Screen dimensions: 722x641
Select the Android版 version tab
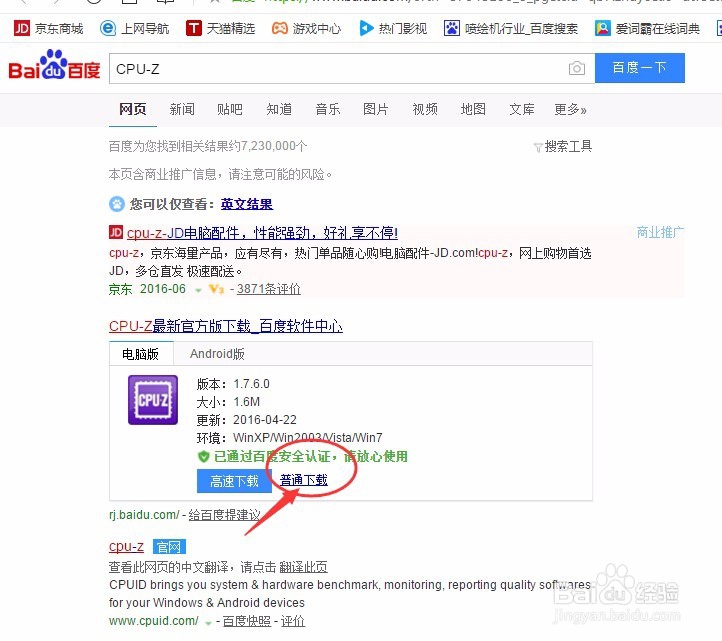(x=217, y=354)
